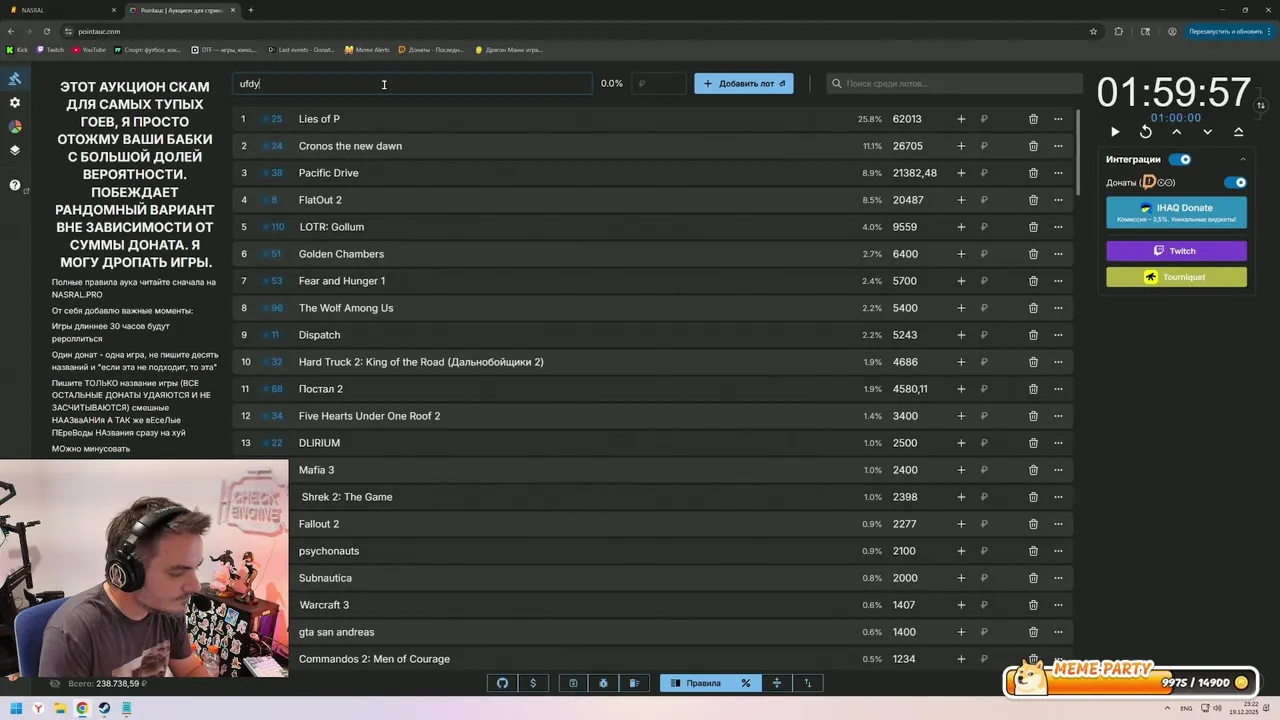The image size is (1280, 720).
Task: Open the auction hammer sidebar icon
Action: coord(15,79)
